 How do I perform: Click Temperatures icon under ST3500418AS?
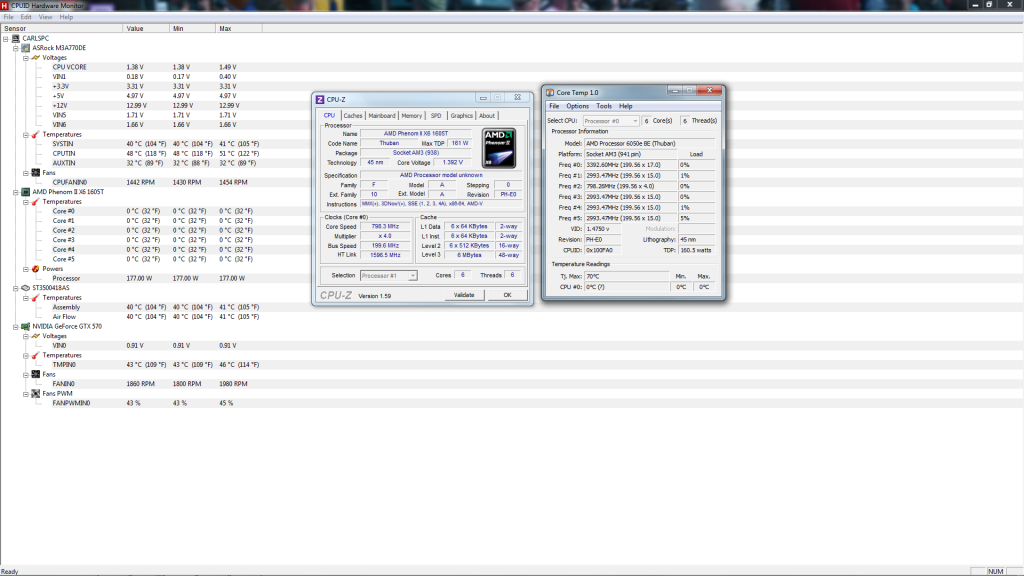(x=36, y=298)
